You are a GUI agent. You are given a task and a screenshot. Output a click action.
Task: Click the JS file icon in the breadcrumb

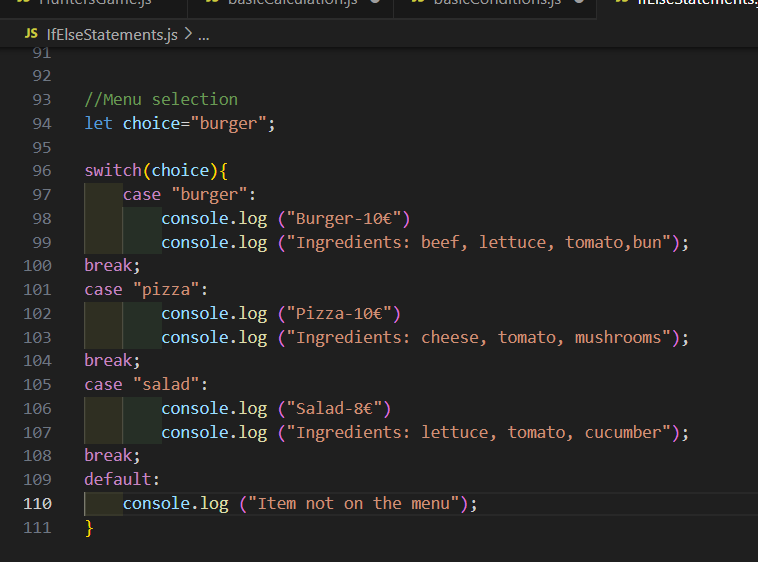[31, 35]
